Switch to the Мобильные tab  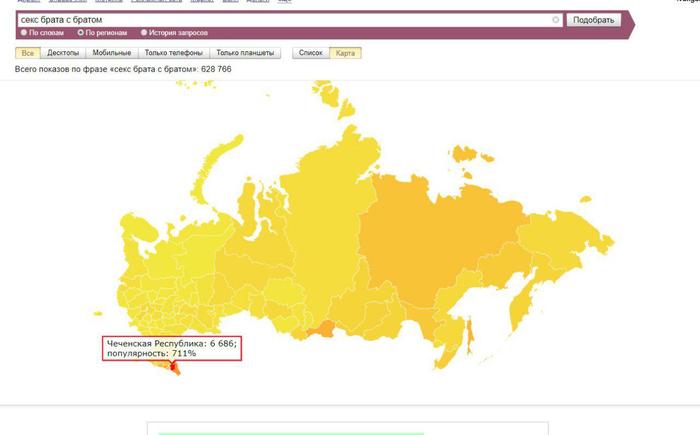(x=111, y=53)
